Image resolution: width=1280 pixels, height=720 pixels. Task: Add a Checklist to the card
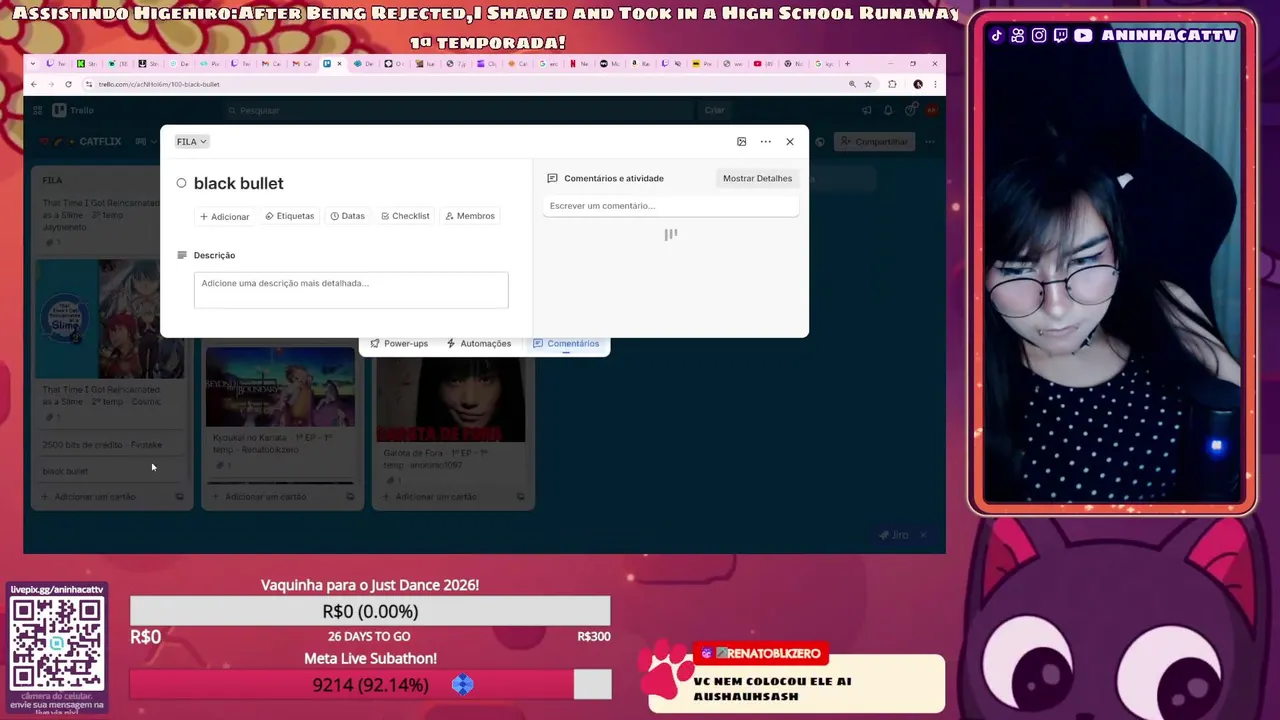pos(405,216)
